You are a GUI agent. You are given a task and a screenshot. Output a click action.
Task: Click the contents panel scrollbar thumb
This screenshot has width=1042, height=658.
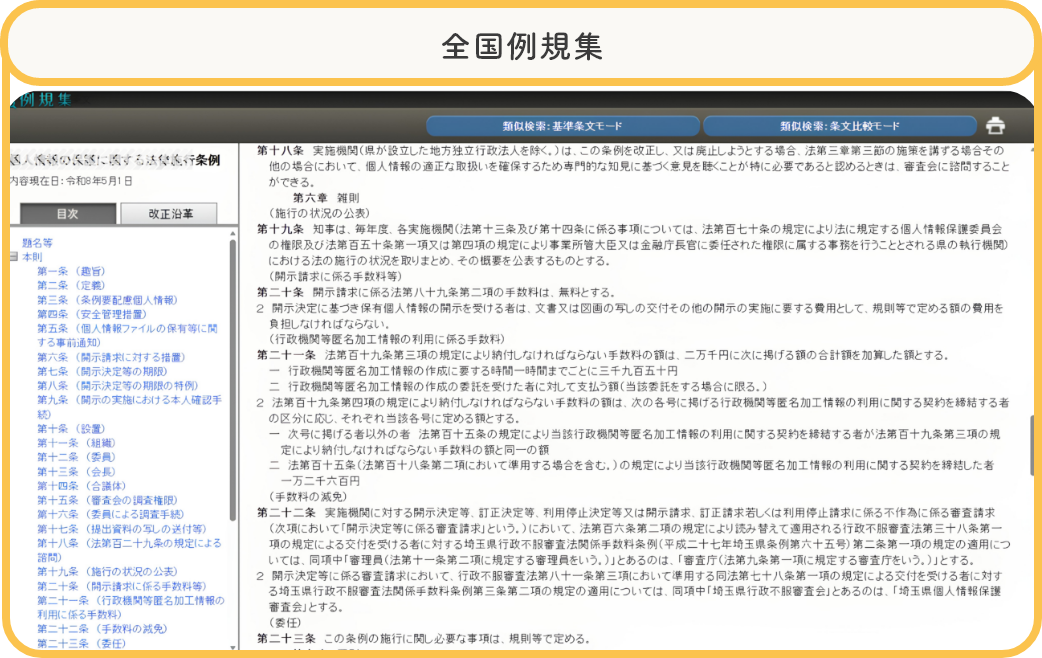click(233, 380)
